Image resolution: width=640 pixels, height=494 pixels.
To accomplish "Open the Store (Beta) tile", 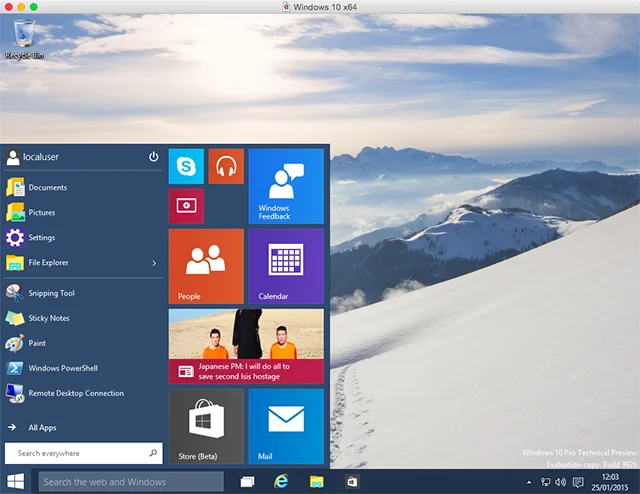I will coord(206,426).
